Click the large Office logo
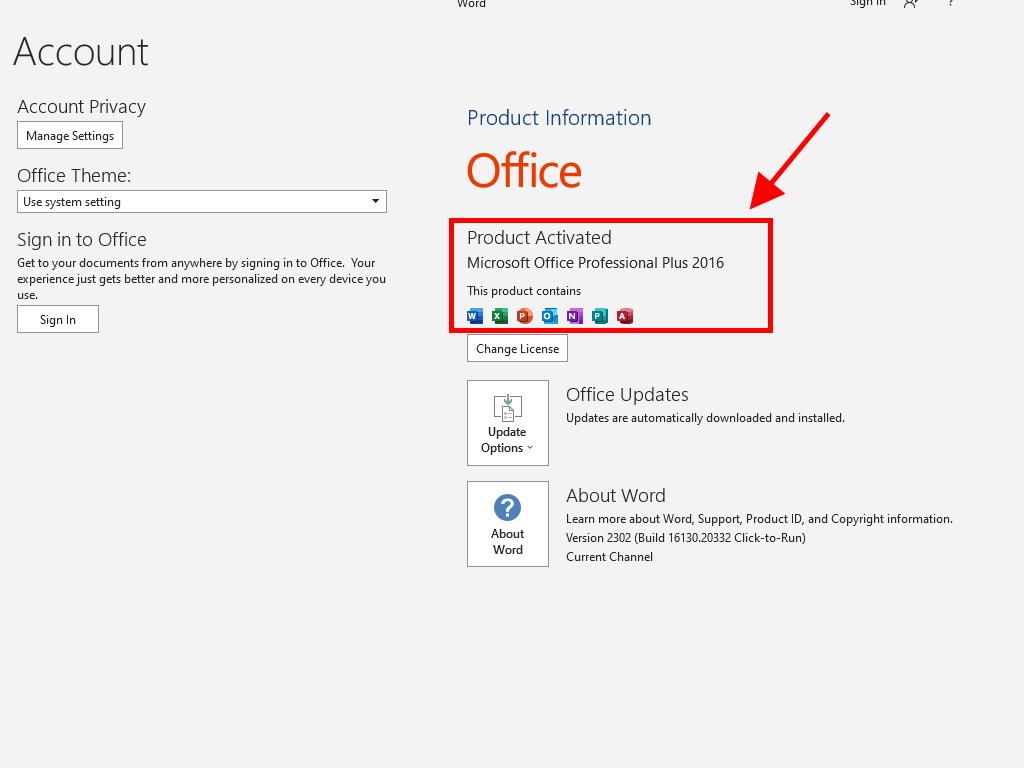This screenshot has width=1024, height=768. (524, 171)
